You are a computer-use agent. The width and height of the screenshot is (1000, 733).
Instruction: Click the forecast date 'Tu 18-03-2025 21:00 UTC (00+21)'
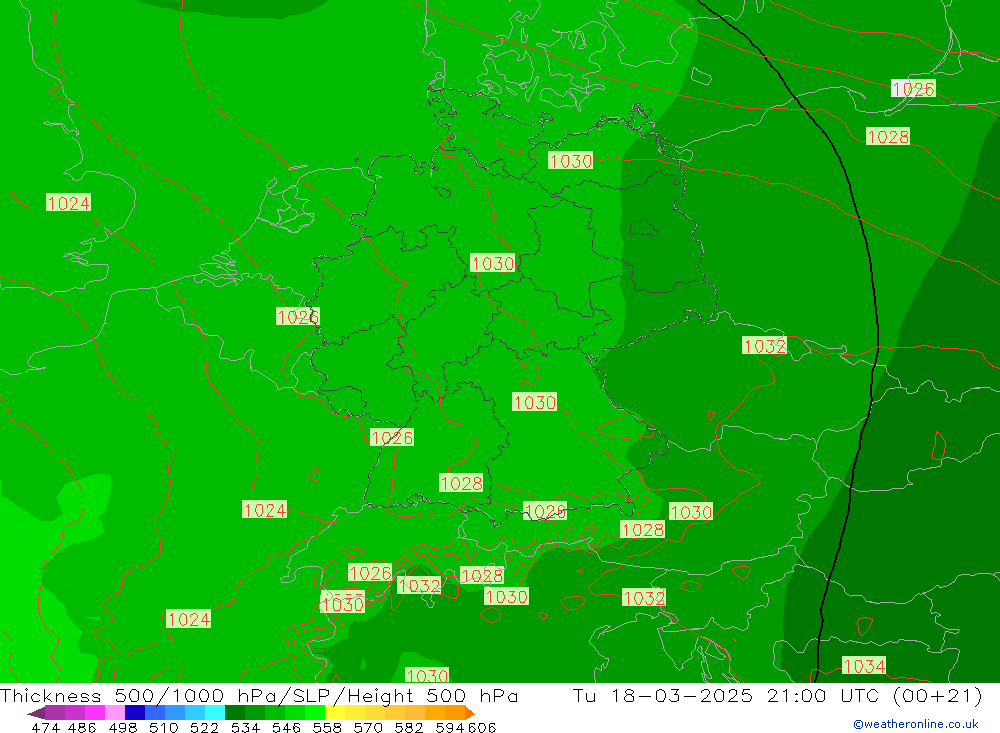click(x=777, y=695)
